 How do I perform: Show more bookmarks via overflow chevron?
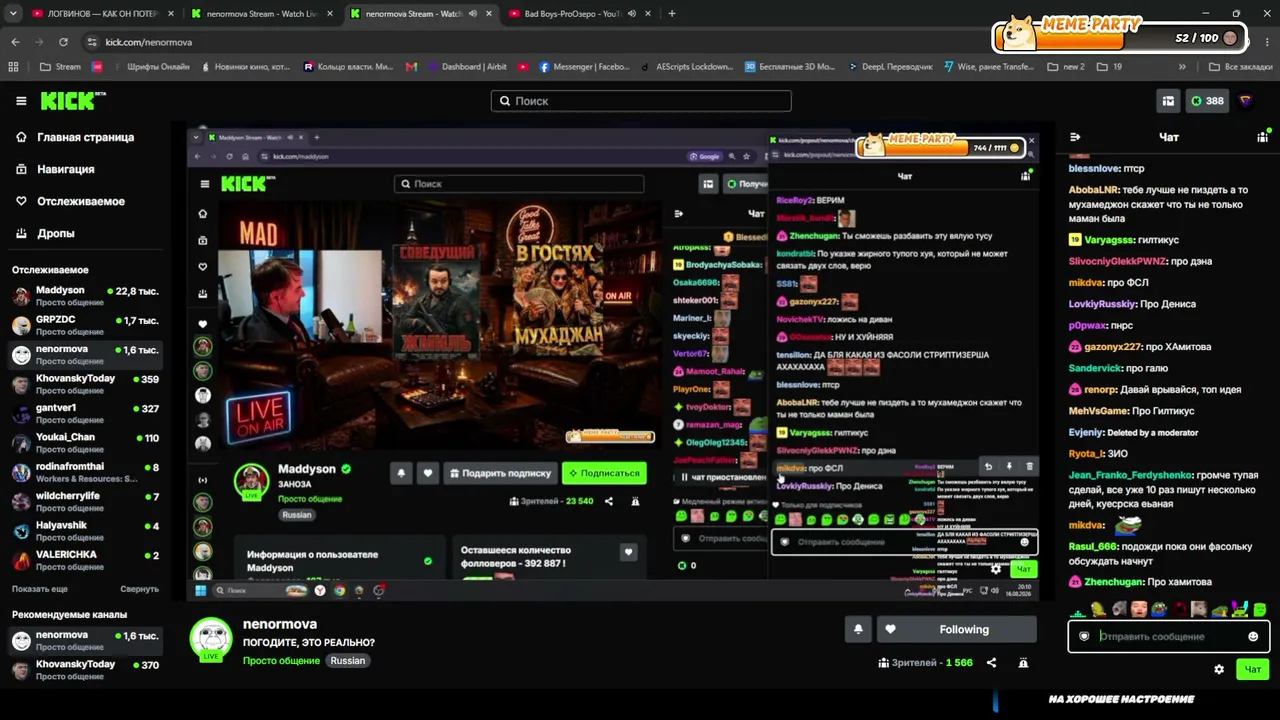pos(1182,67)
